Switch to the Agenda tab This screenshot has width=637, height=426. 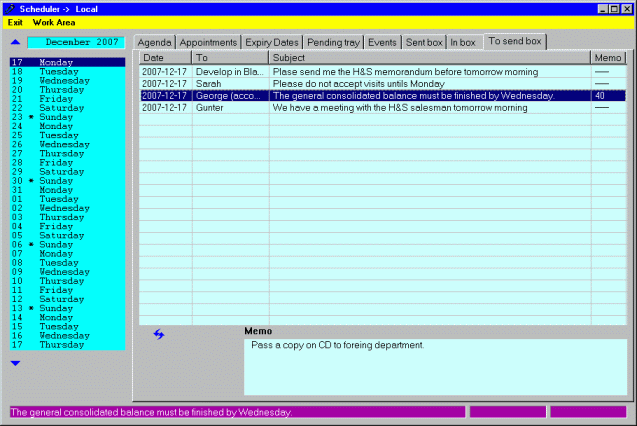pyautogui.click(x=154, y=43)
